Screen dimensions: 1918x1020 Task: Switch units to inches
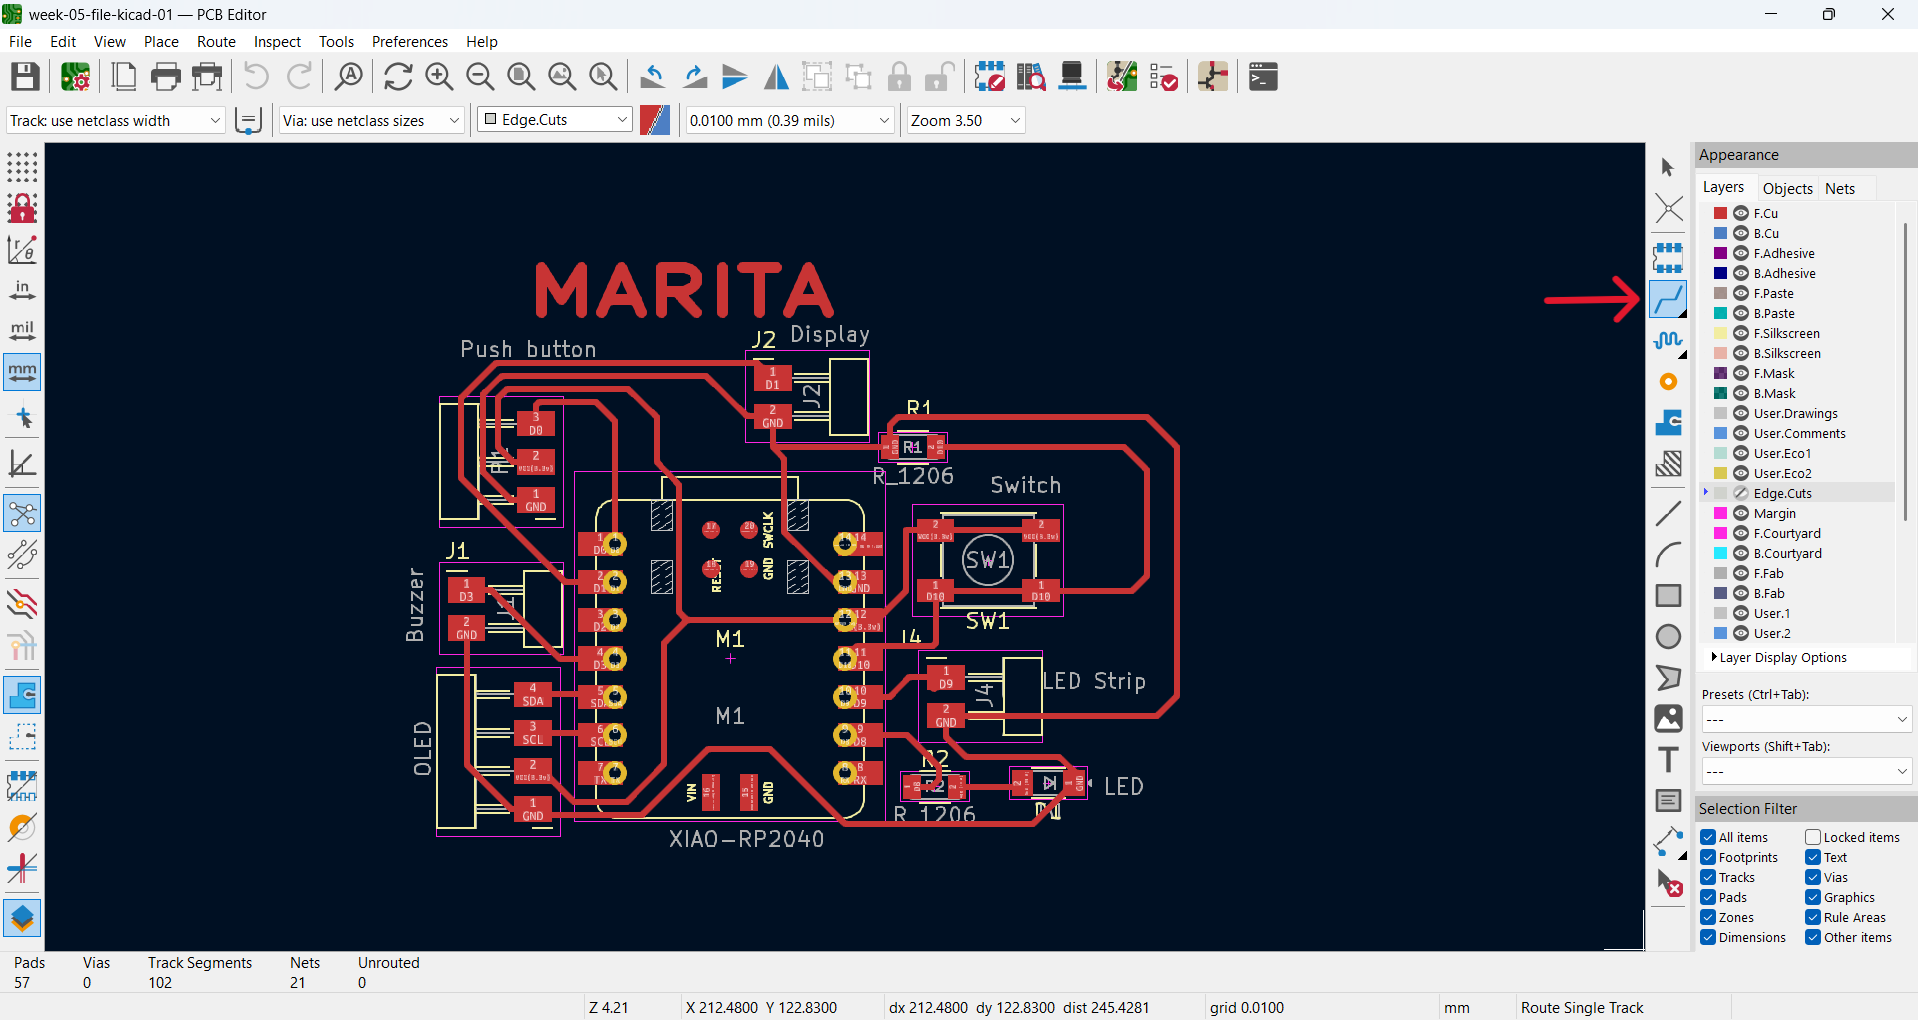click(22, 291)
